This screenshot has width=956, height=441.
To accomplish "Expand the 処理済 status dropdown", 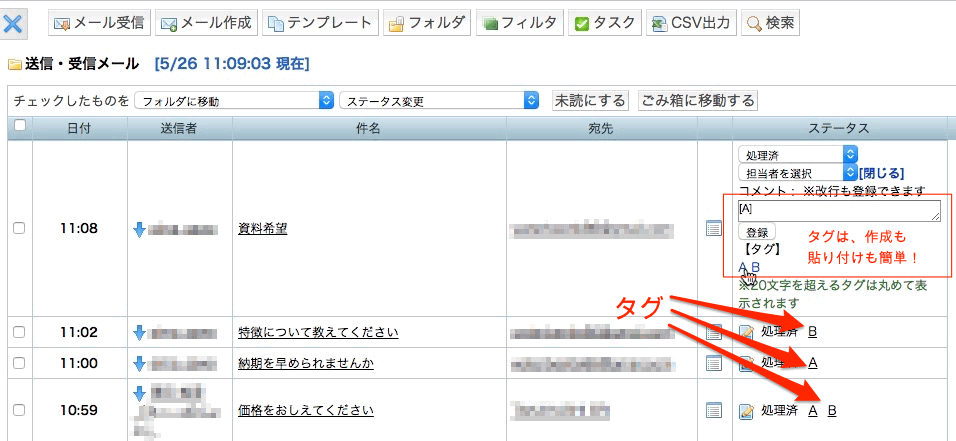I will point(797,155).
